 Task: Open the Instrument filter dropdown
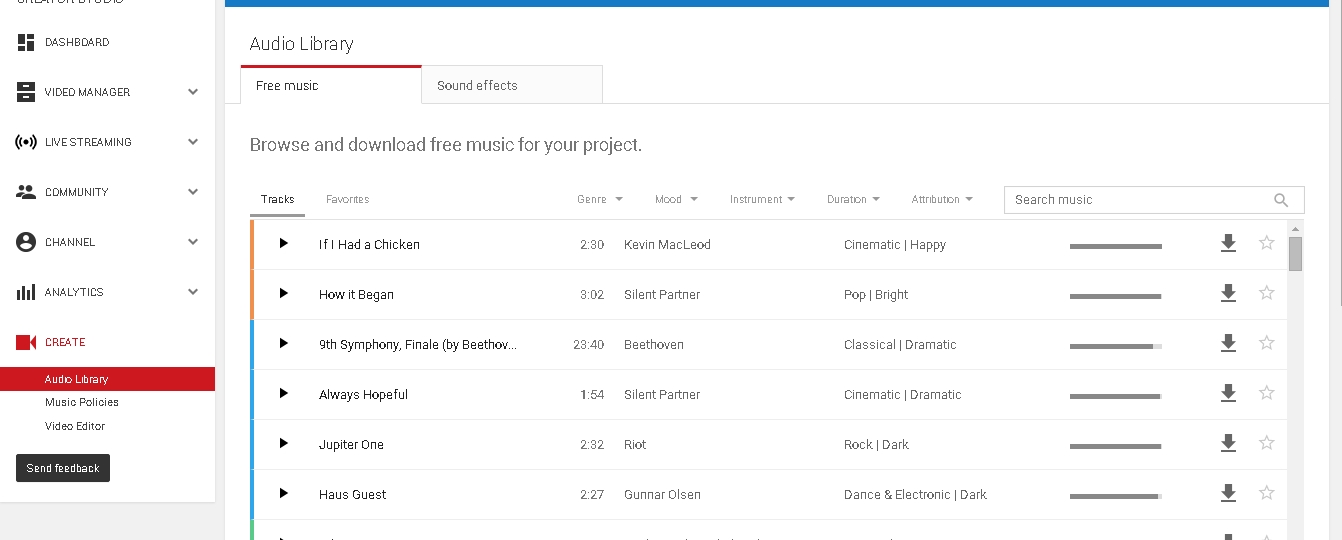pyautogui.click(x=763, y=199)
